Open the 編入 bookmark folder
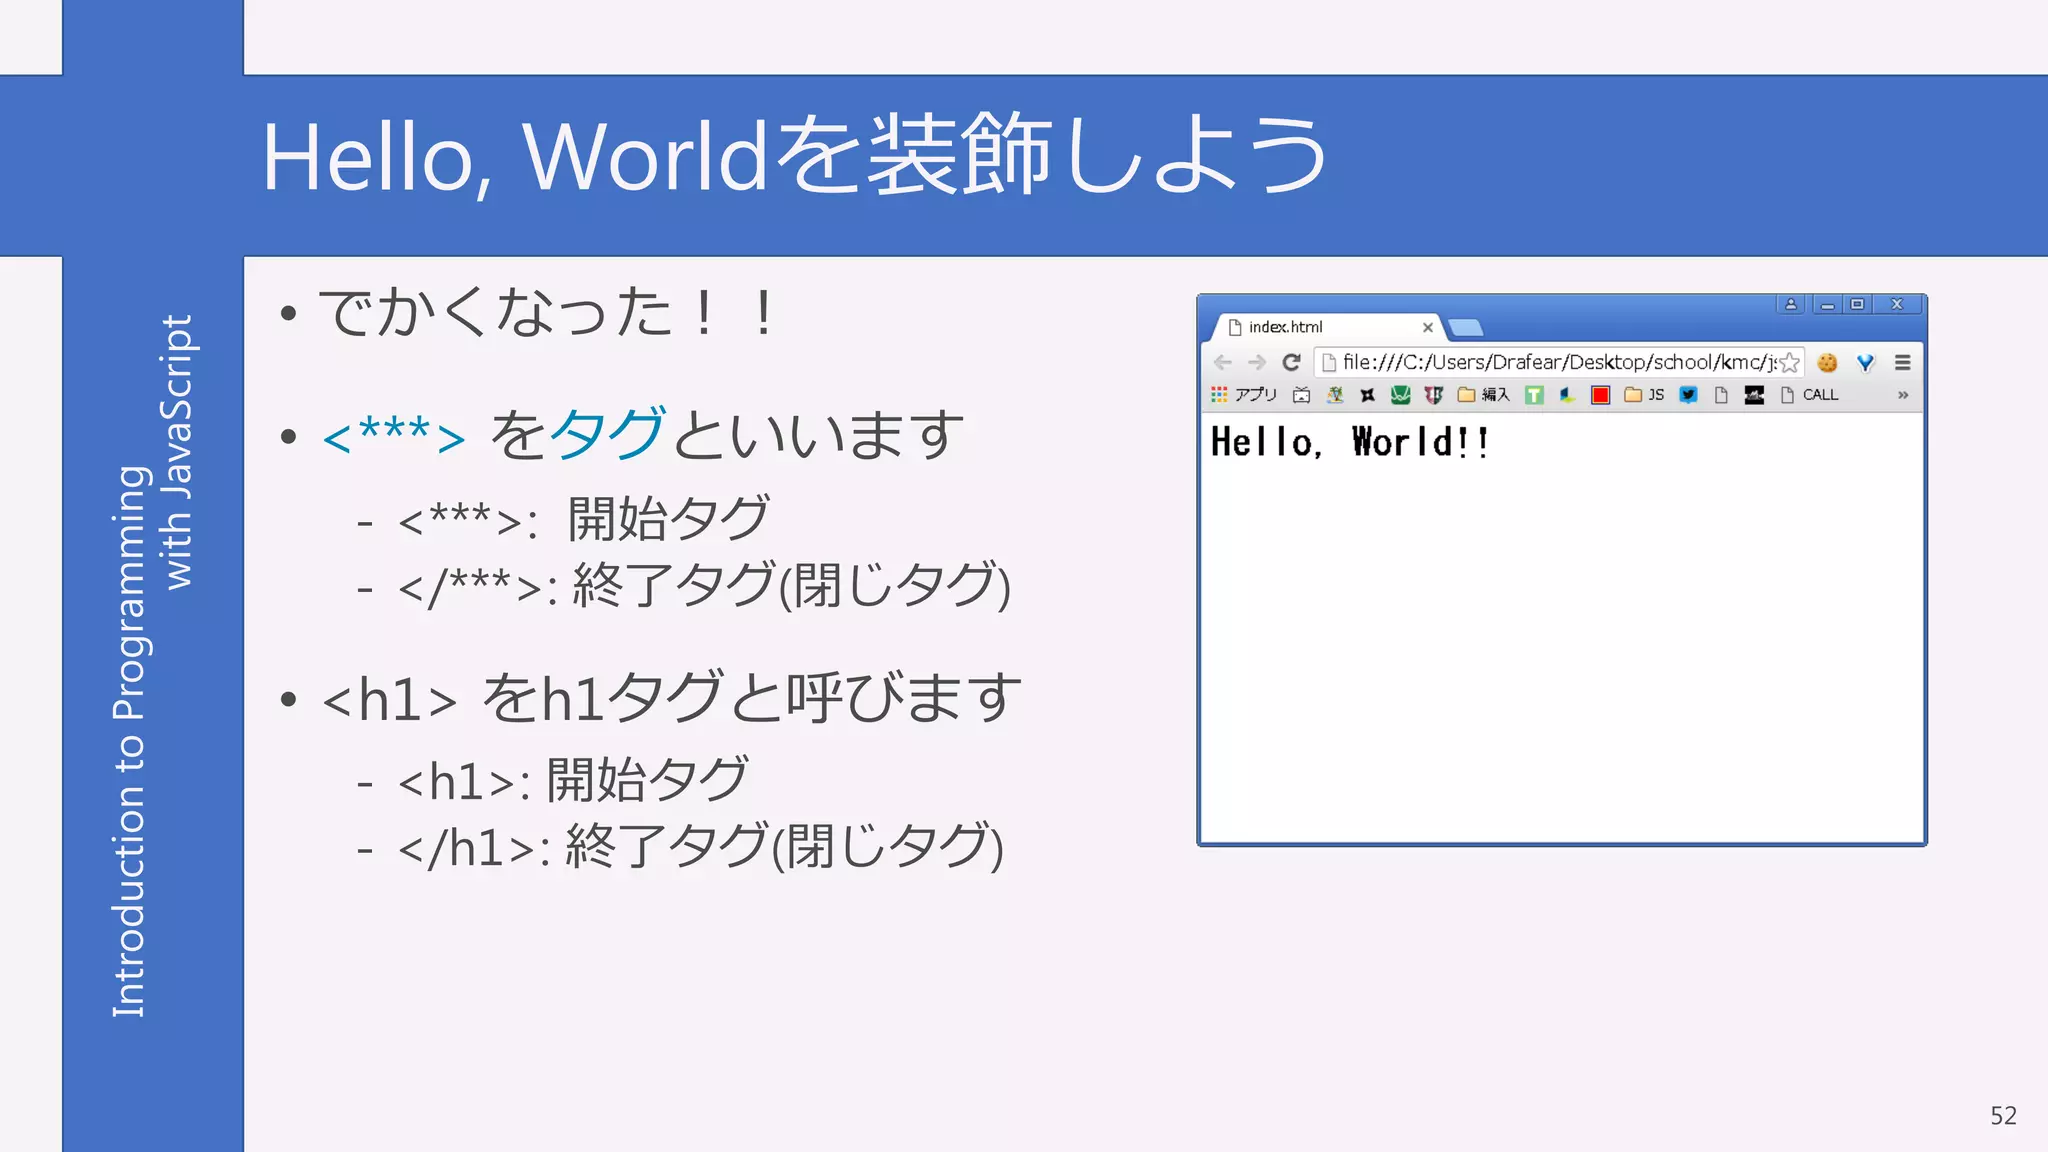The width and height of the screenshot is (2048, 1152). (x=1484, y=395)
